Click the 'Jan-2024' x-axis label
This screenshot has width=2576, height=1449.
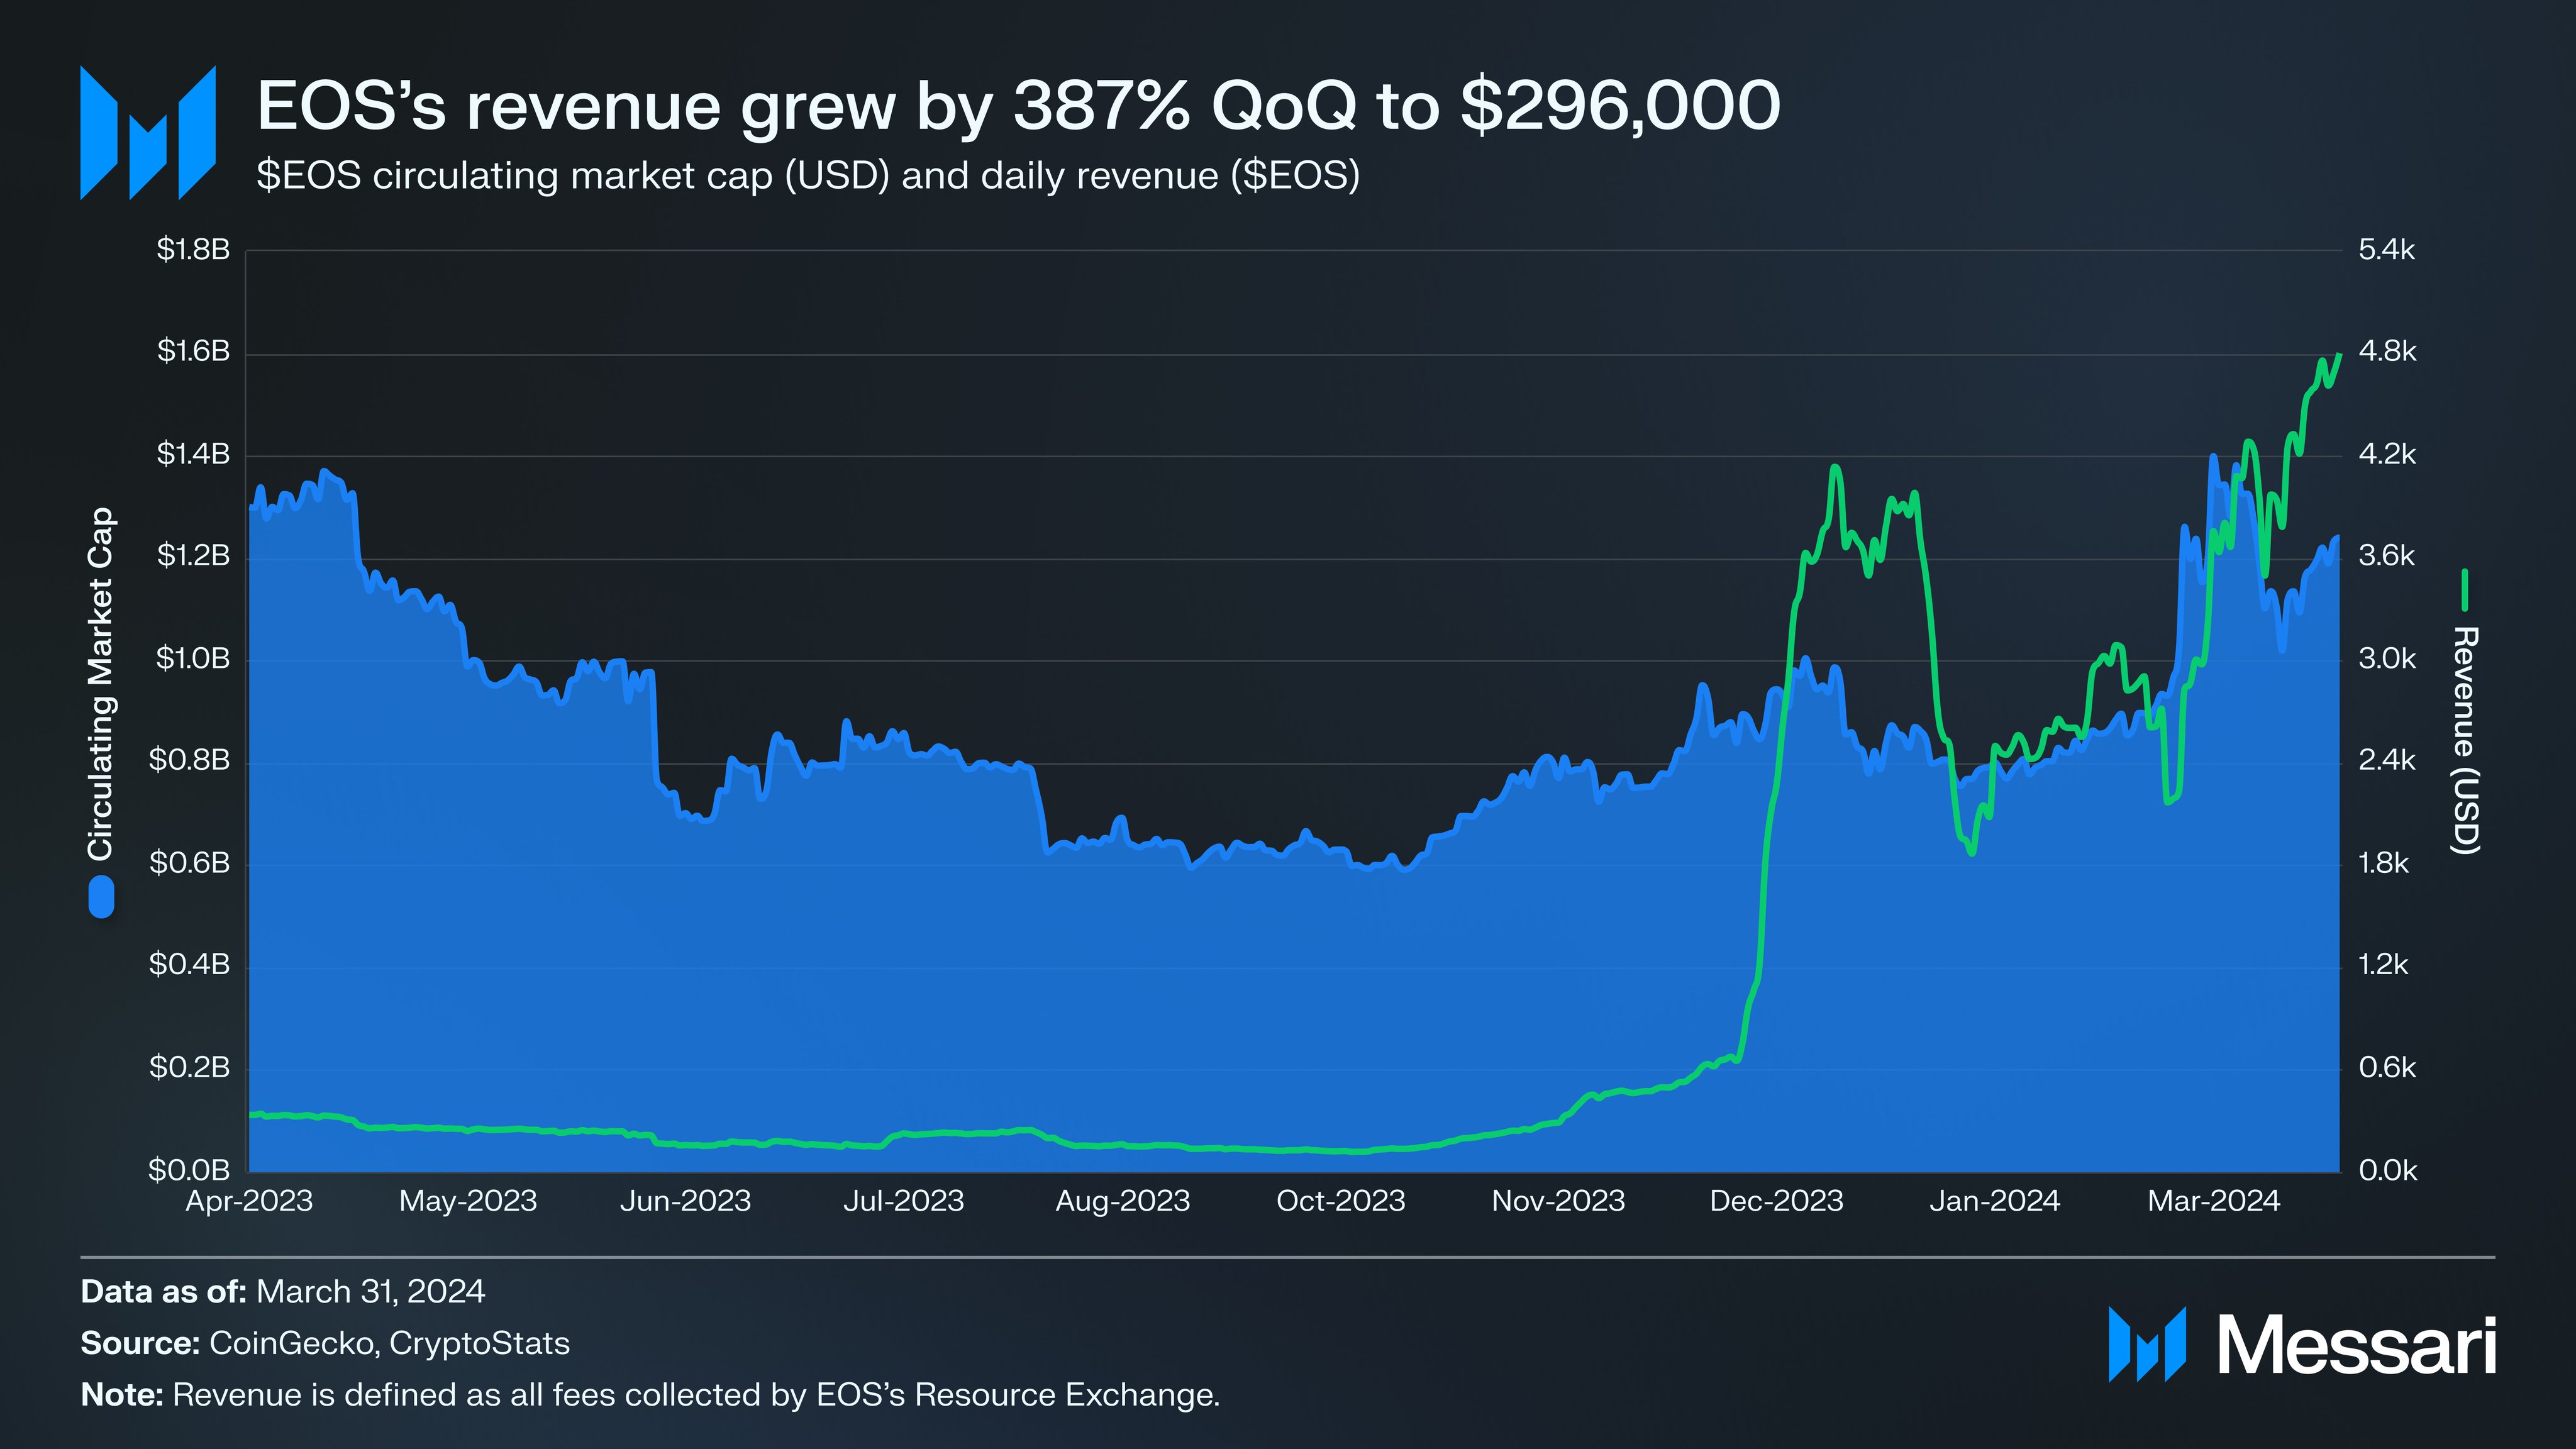(1994, 1201)
